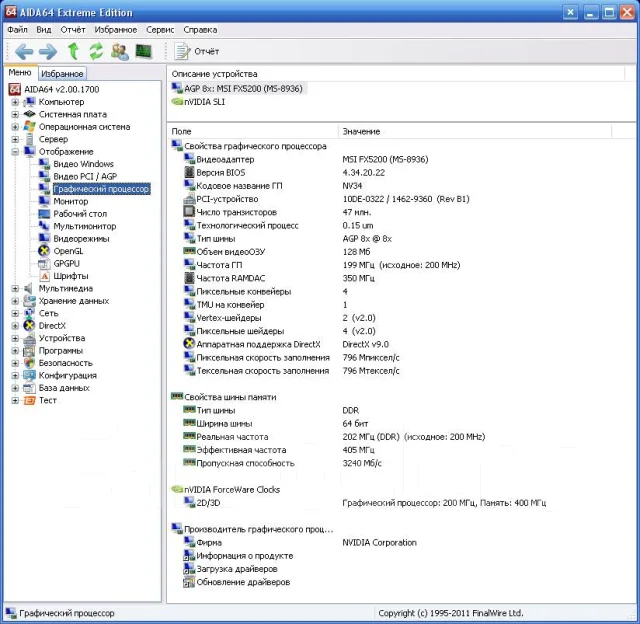Image resolution: width=640 pixels, height=624 pixels.
Task: Expand the Сервер tree node
Action: (x=15, y=140)
